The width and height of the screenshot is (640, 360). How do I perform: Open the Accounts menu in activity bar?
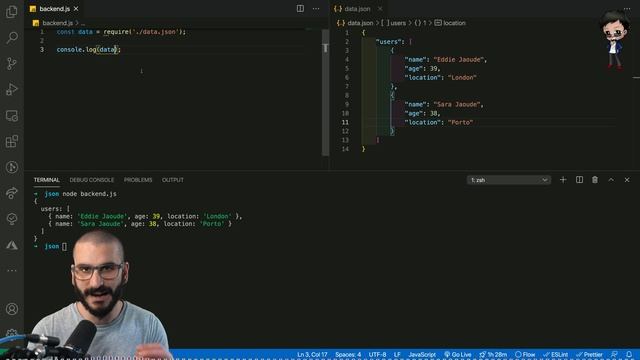[12, 309]
